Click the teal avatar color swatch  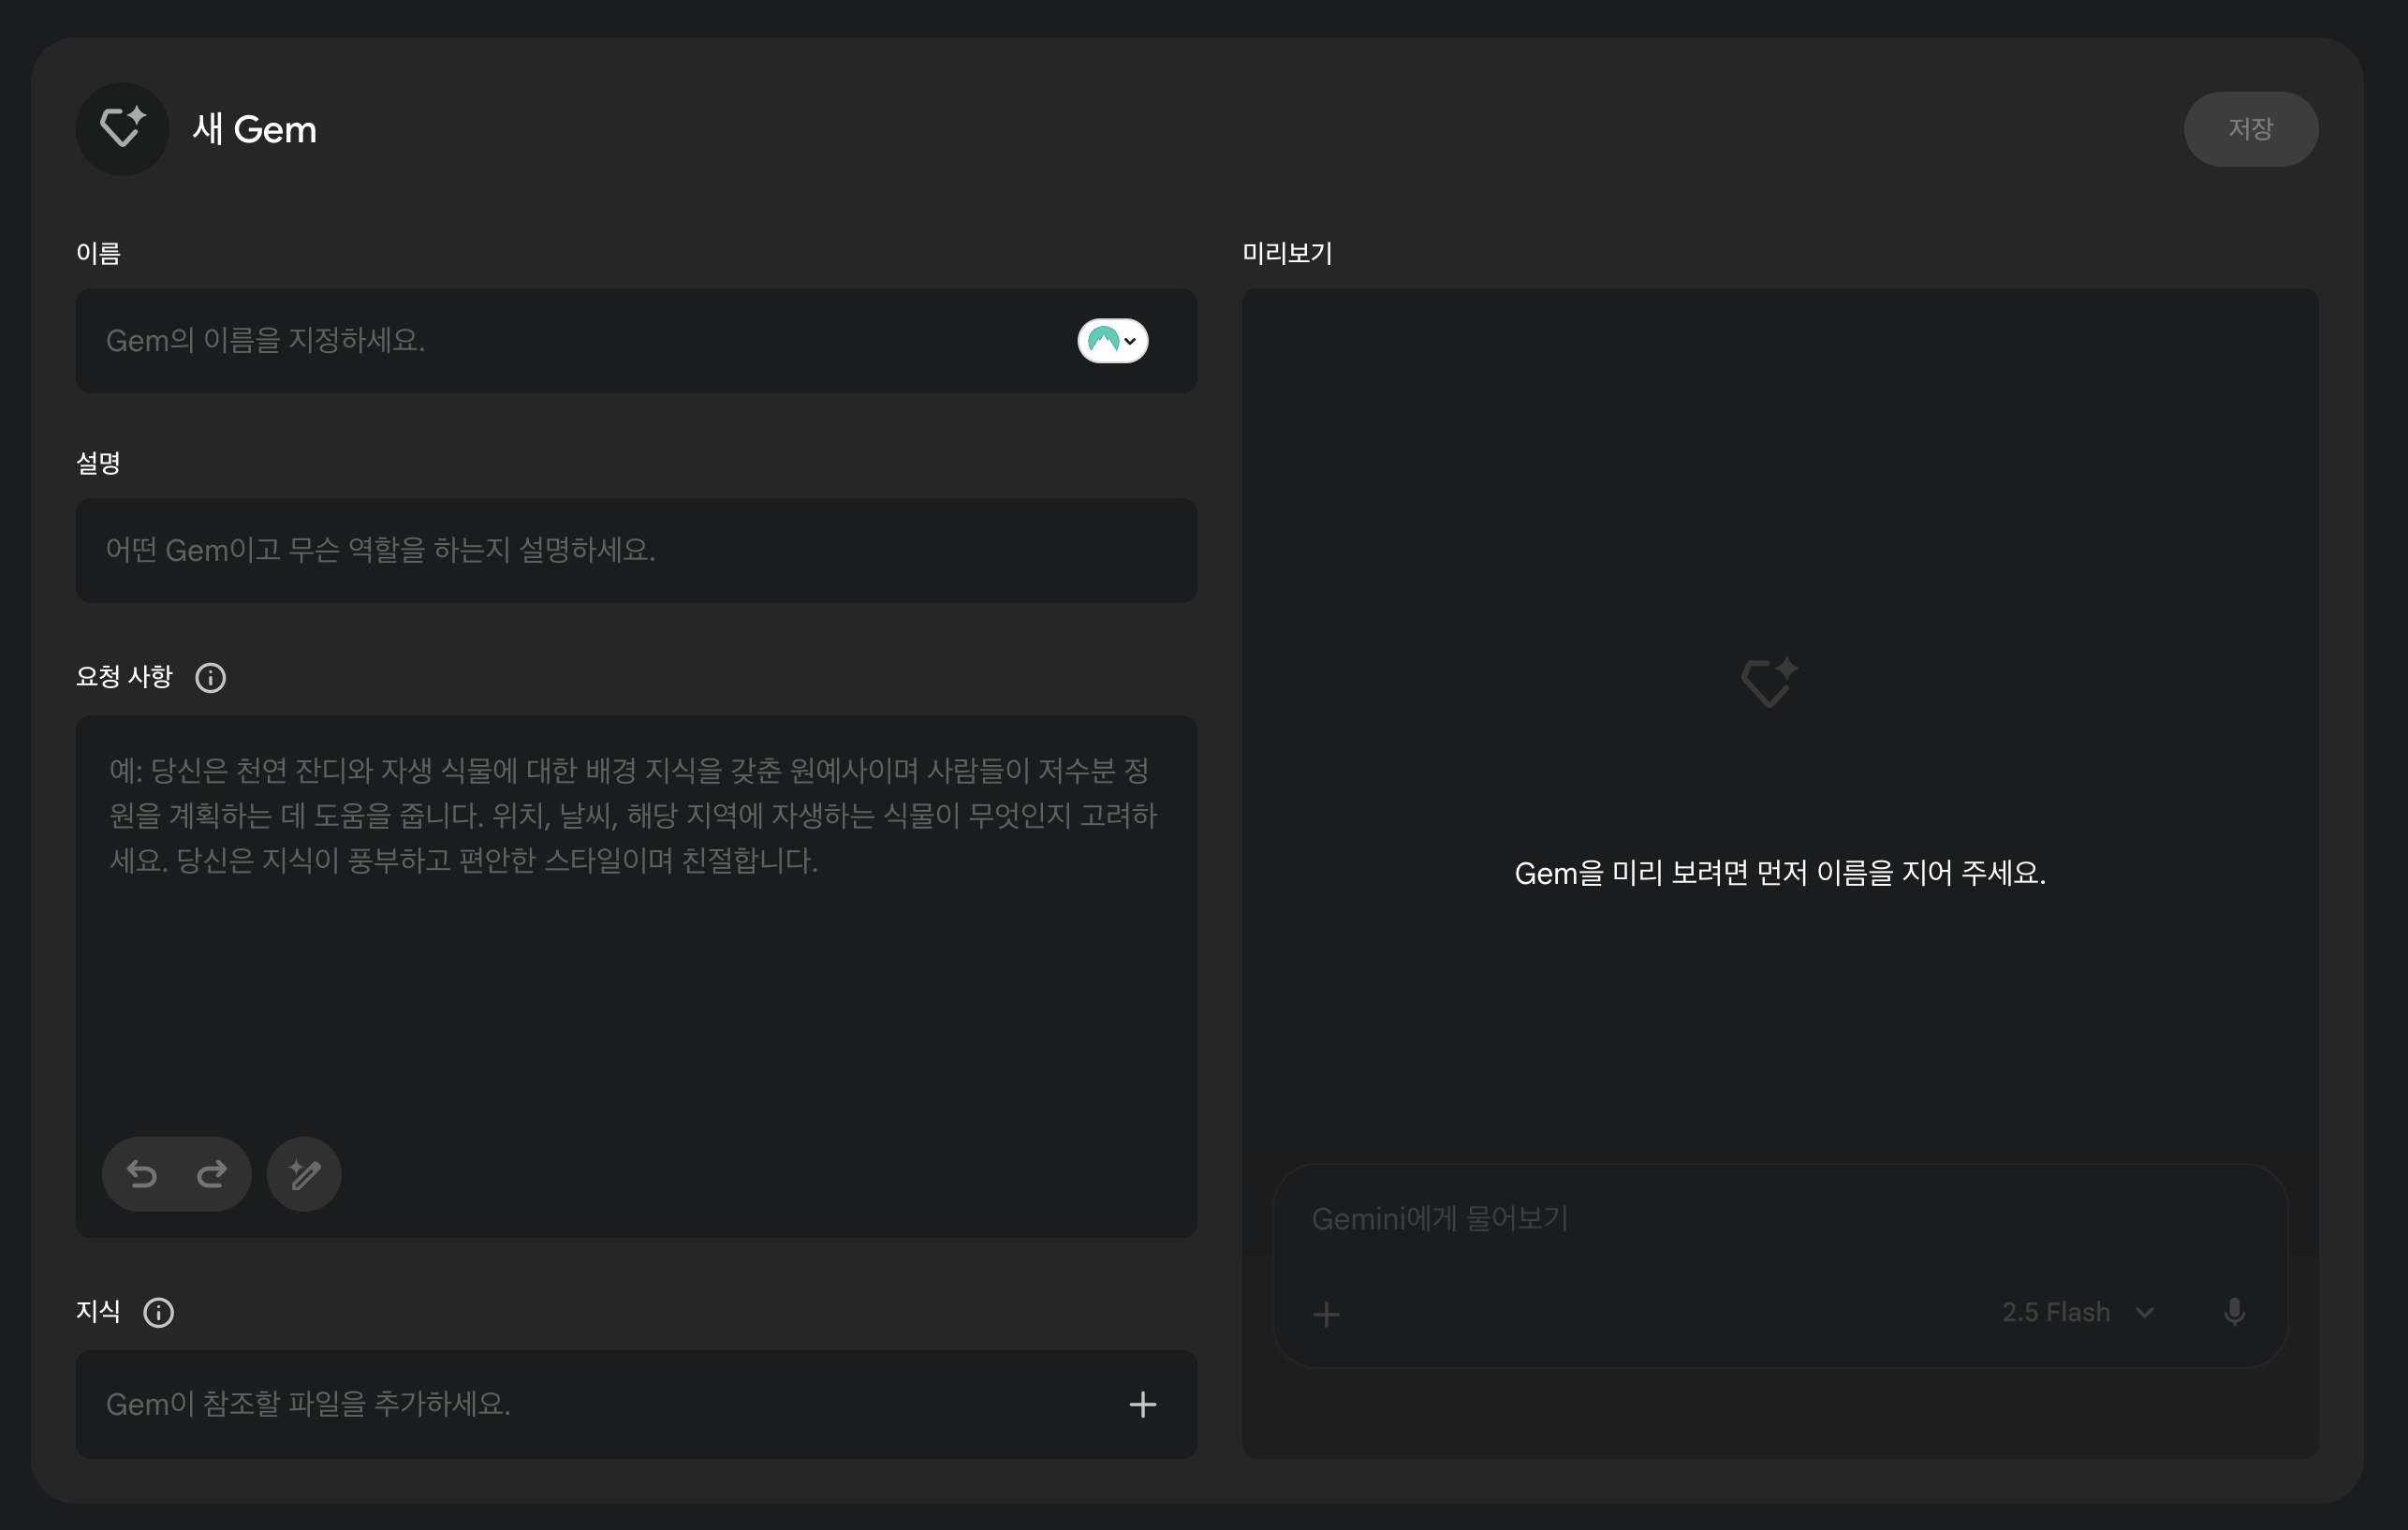[1103, 341]
